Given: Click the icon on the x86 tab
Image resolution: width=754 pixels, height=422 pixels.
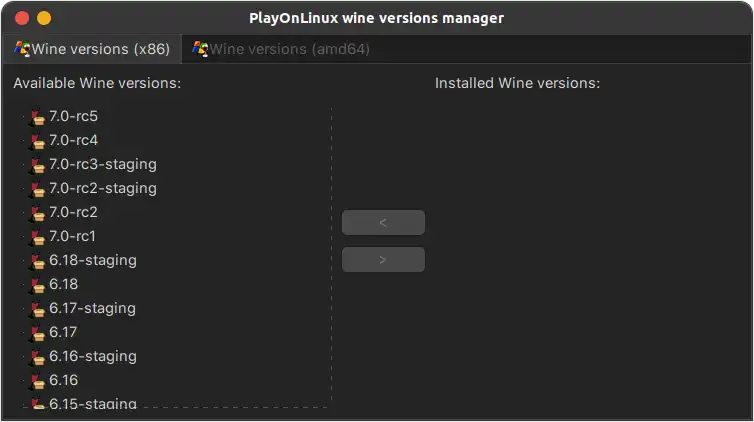Looking at the screenshot, I should click(22, 49).
